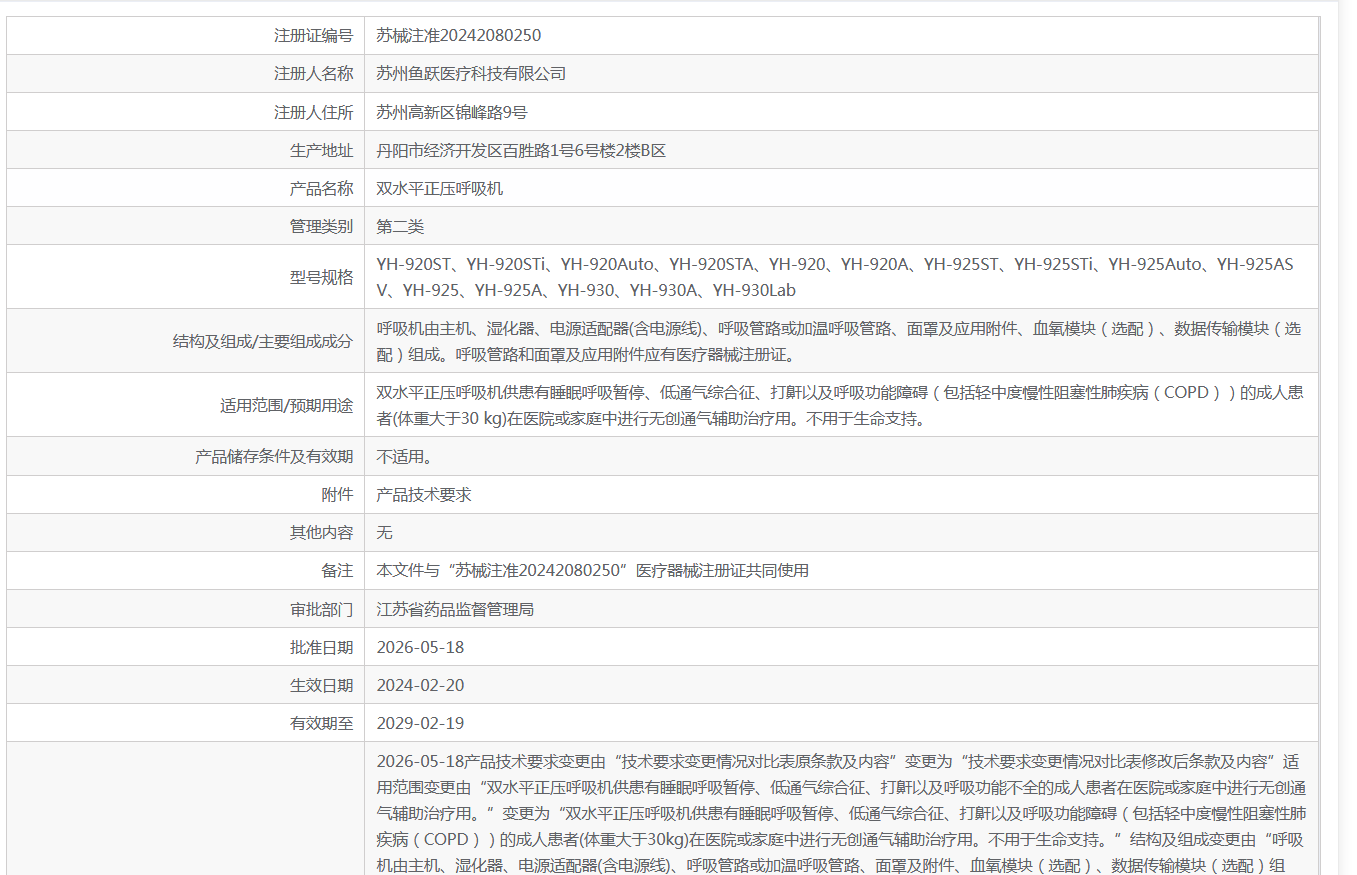Click the intended-use text mentioning COPD in 适用范围 row
Image resolution: width=1357 pixels, height=875 pixels.
click(840, 405)
